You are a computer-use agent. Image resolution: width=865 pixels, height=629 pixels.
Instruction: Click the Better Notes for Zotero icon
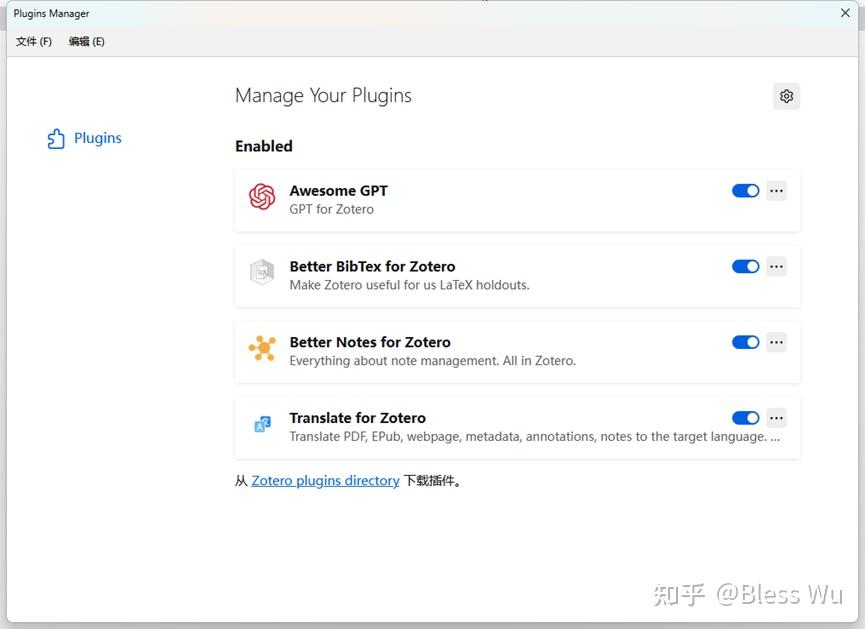[261, 348]
